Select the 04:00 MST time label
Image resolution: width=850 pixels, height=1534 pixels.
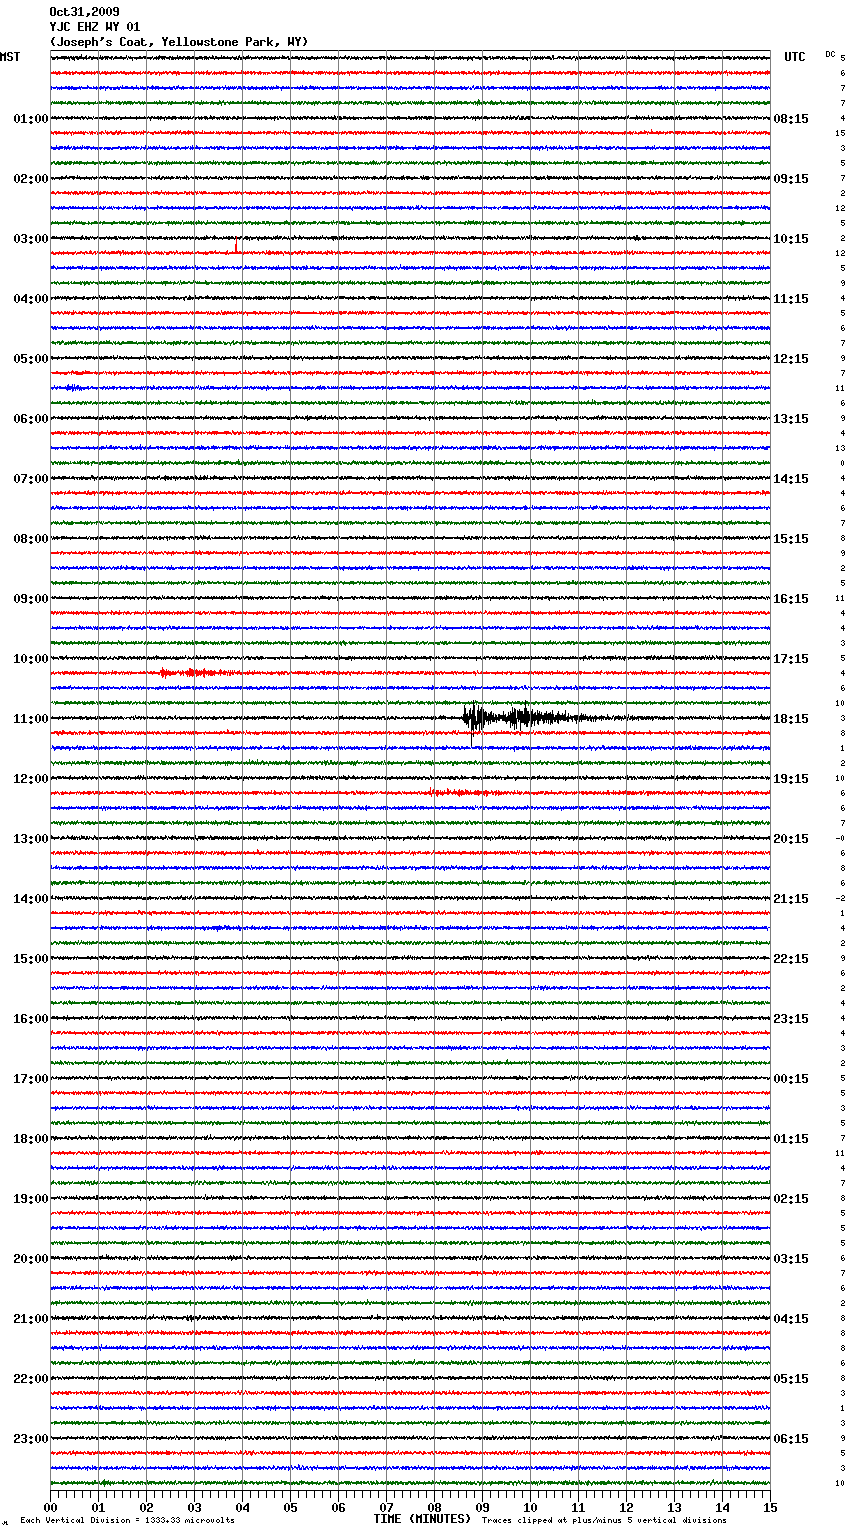31,299
